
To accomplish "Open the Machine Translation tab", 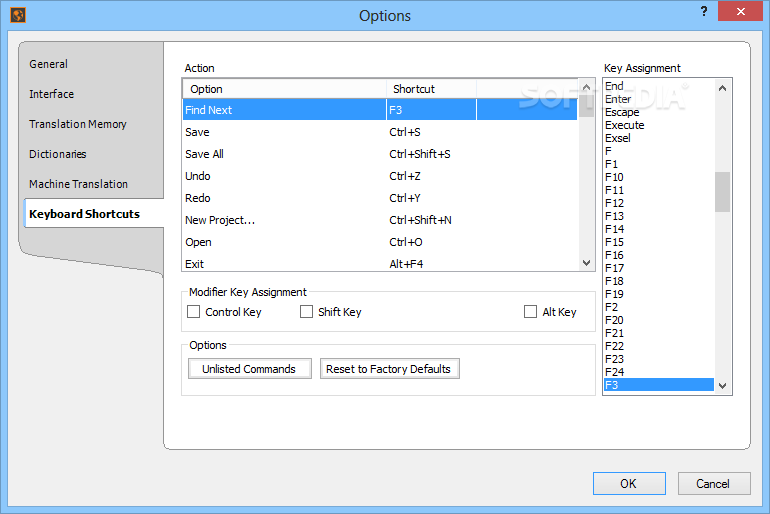I will pos(78,184).
